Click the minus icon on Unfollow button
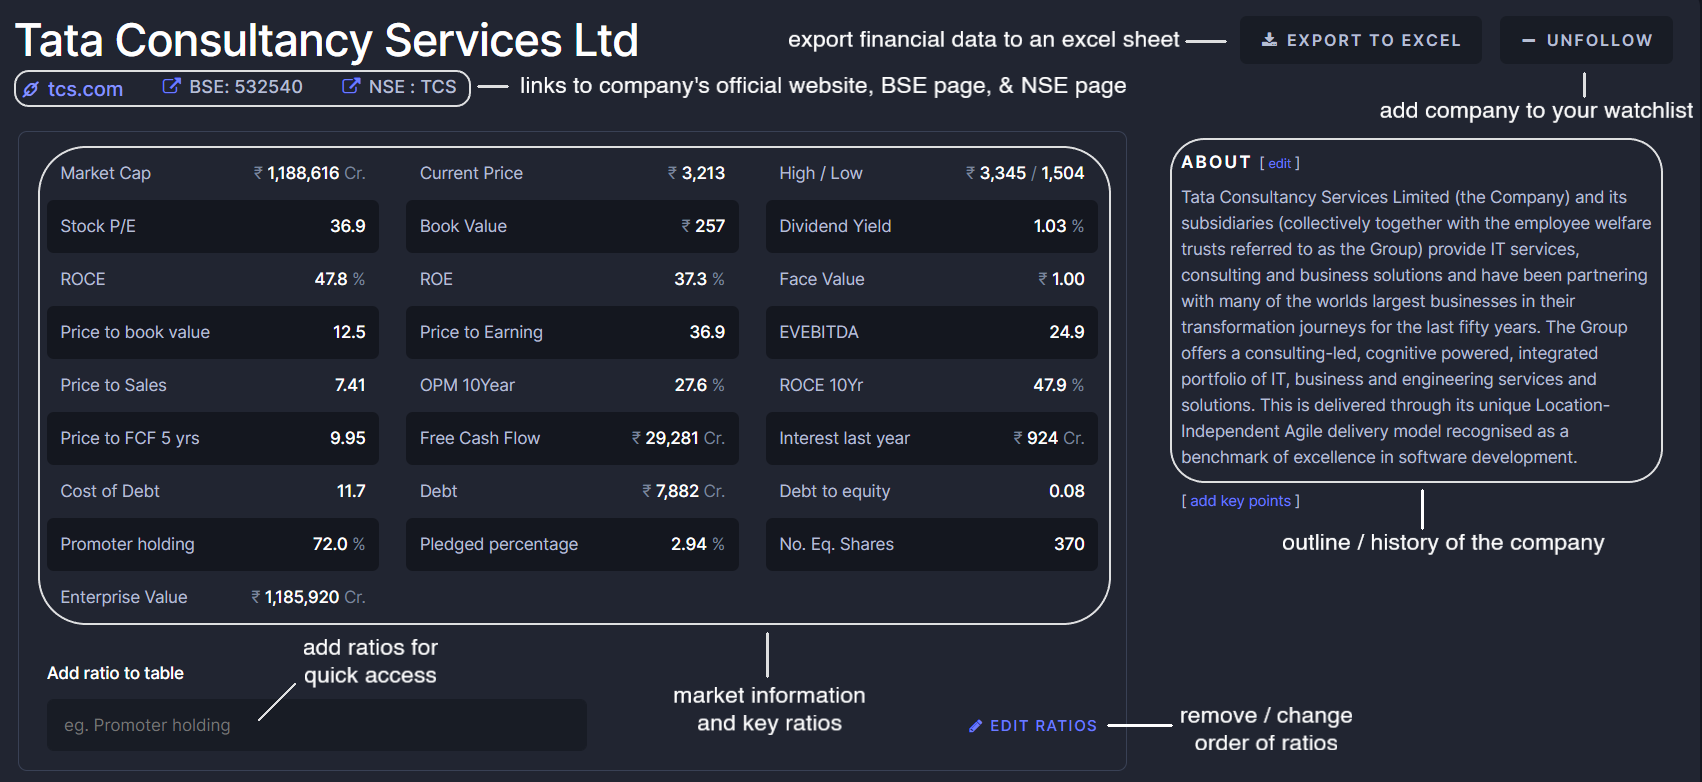Image resolution: width=1702 pixels, height=782 pixels. coord(1528,41)
